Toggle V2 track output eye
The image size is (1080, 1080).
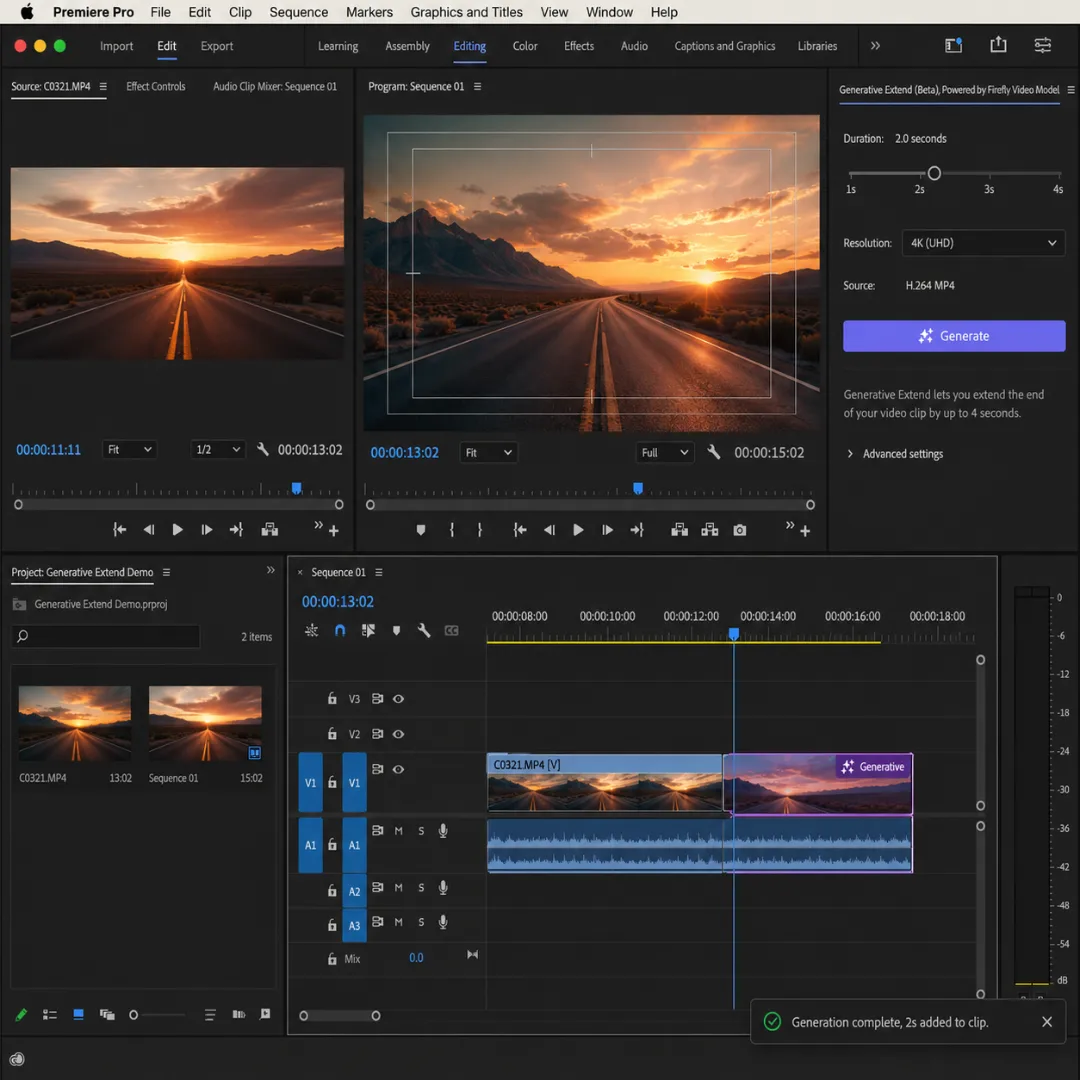[398, 734]
